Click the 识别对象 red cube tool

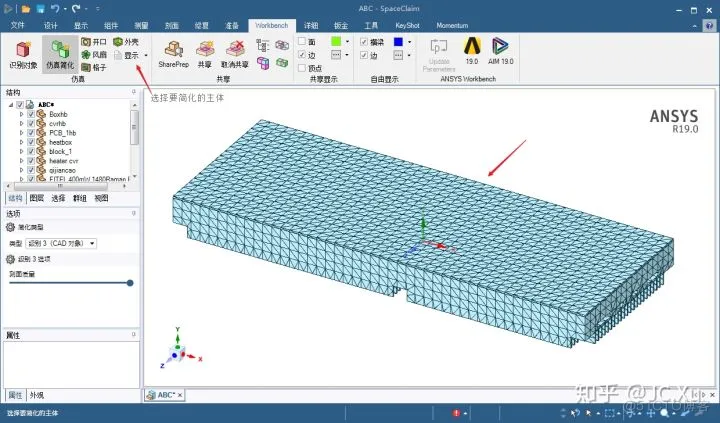[x=23, y=55]
